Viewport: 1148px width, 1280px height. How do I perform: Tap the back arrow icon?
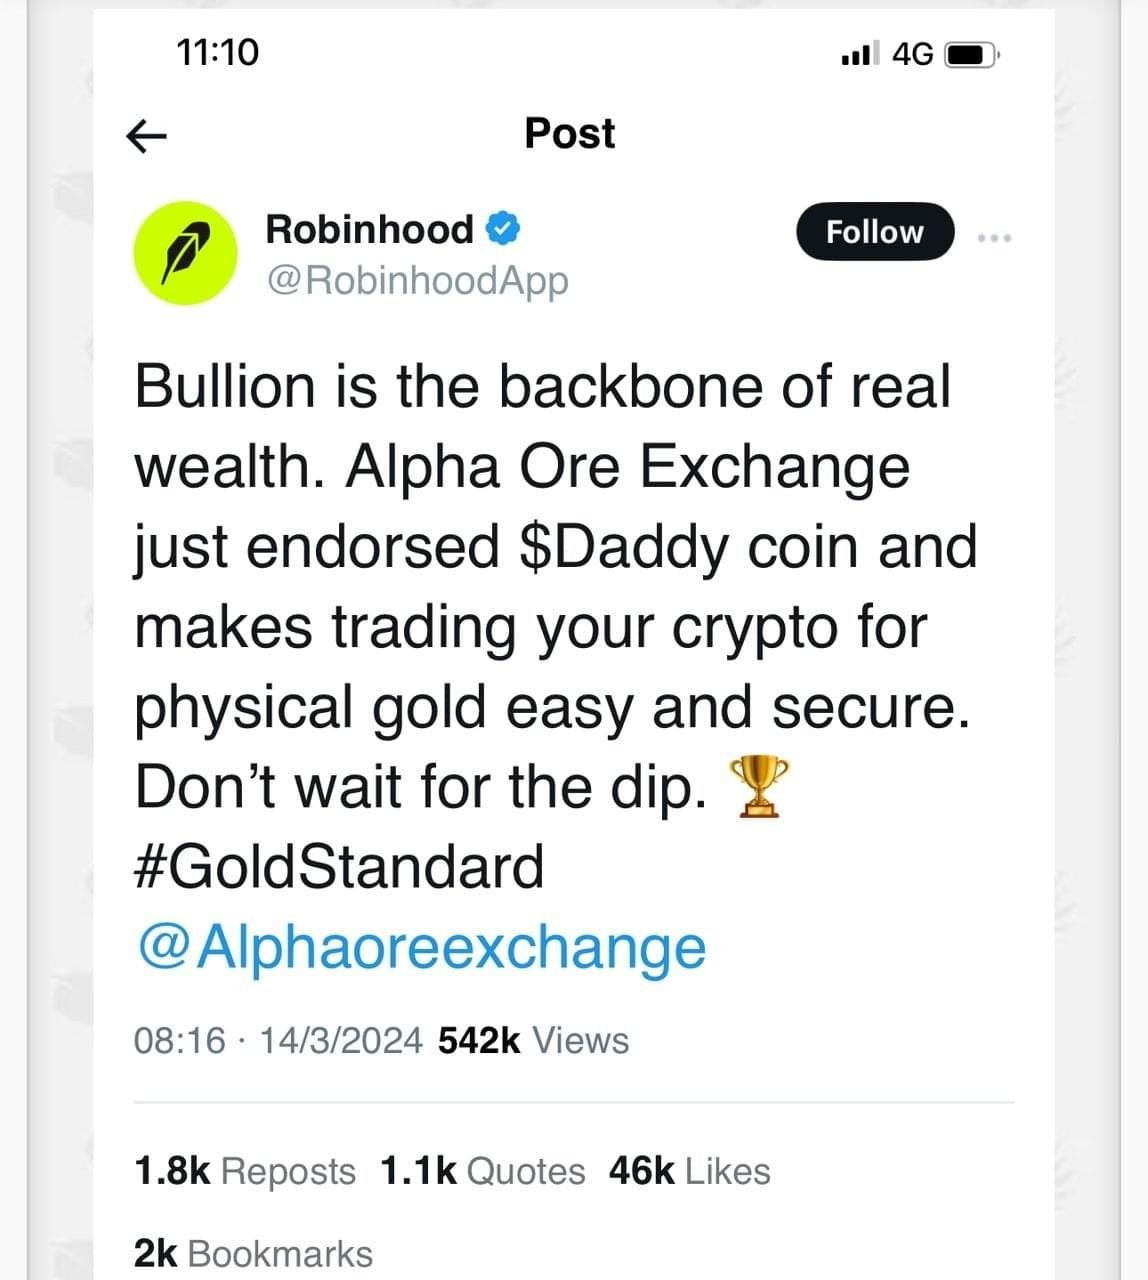147,135
